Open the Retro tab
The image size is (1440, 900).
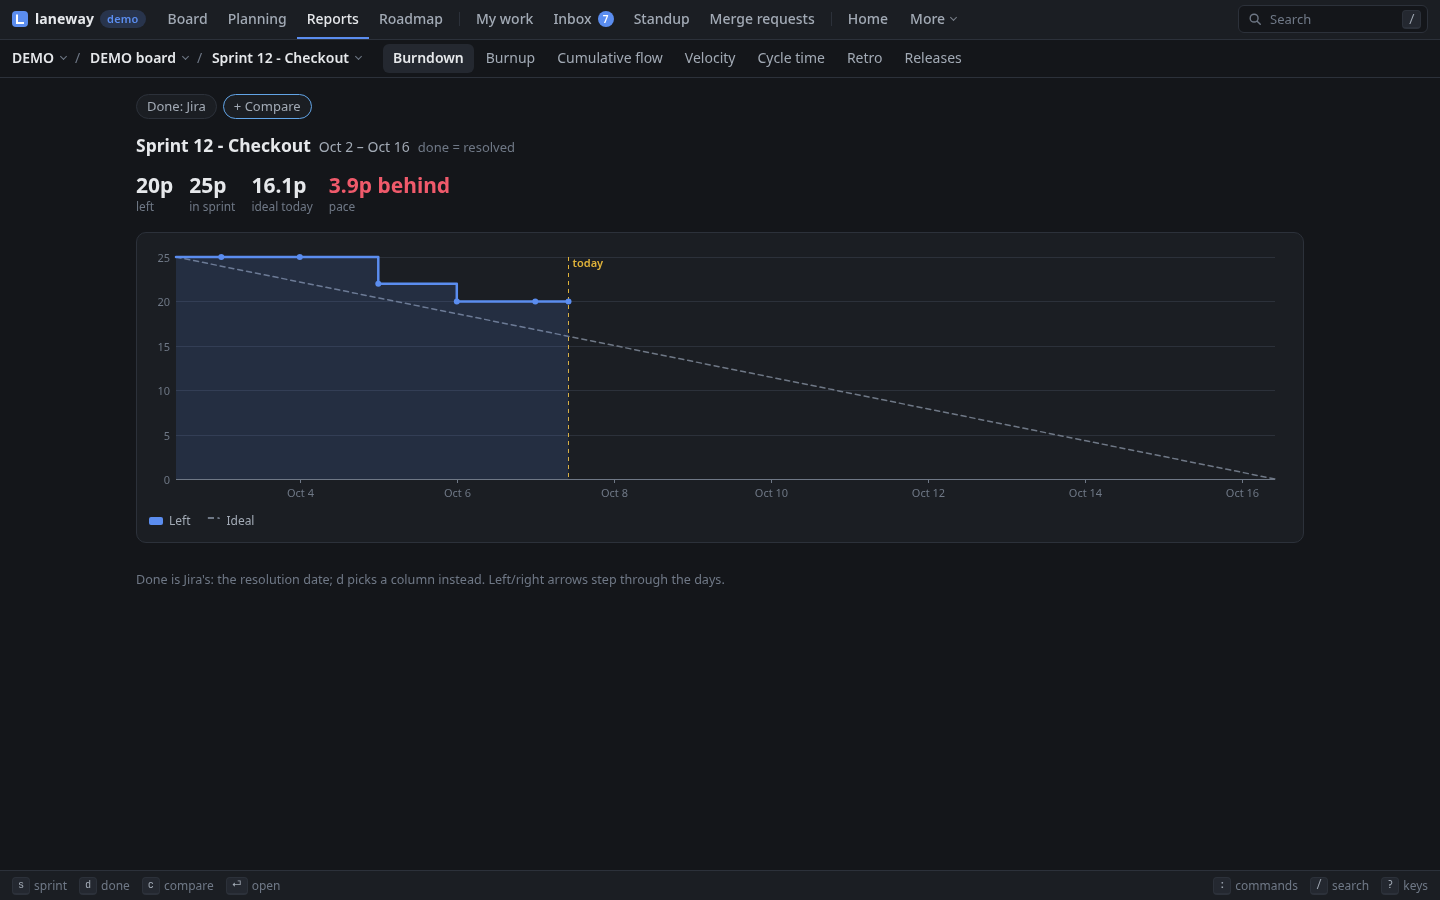click(x=864, y=58)
